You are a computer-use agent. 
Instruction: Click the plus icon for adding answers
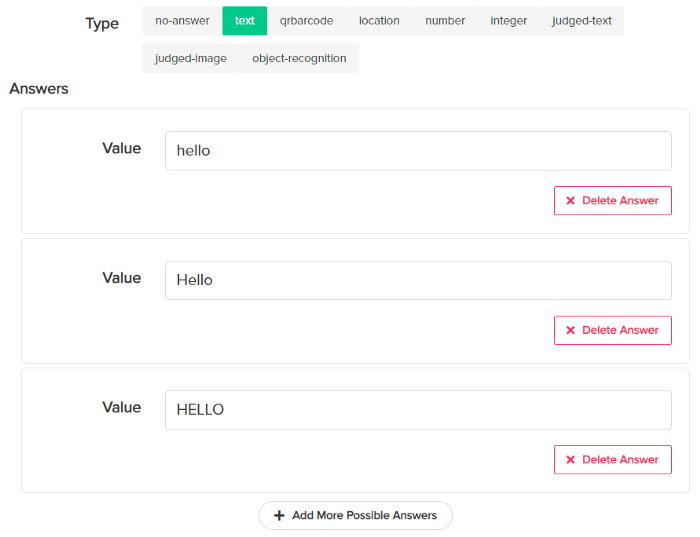point(279,516)
